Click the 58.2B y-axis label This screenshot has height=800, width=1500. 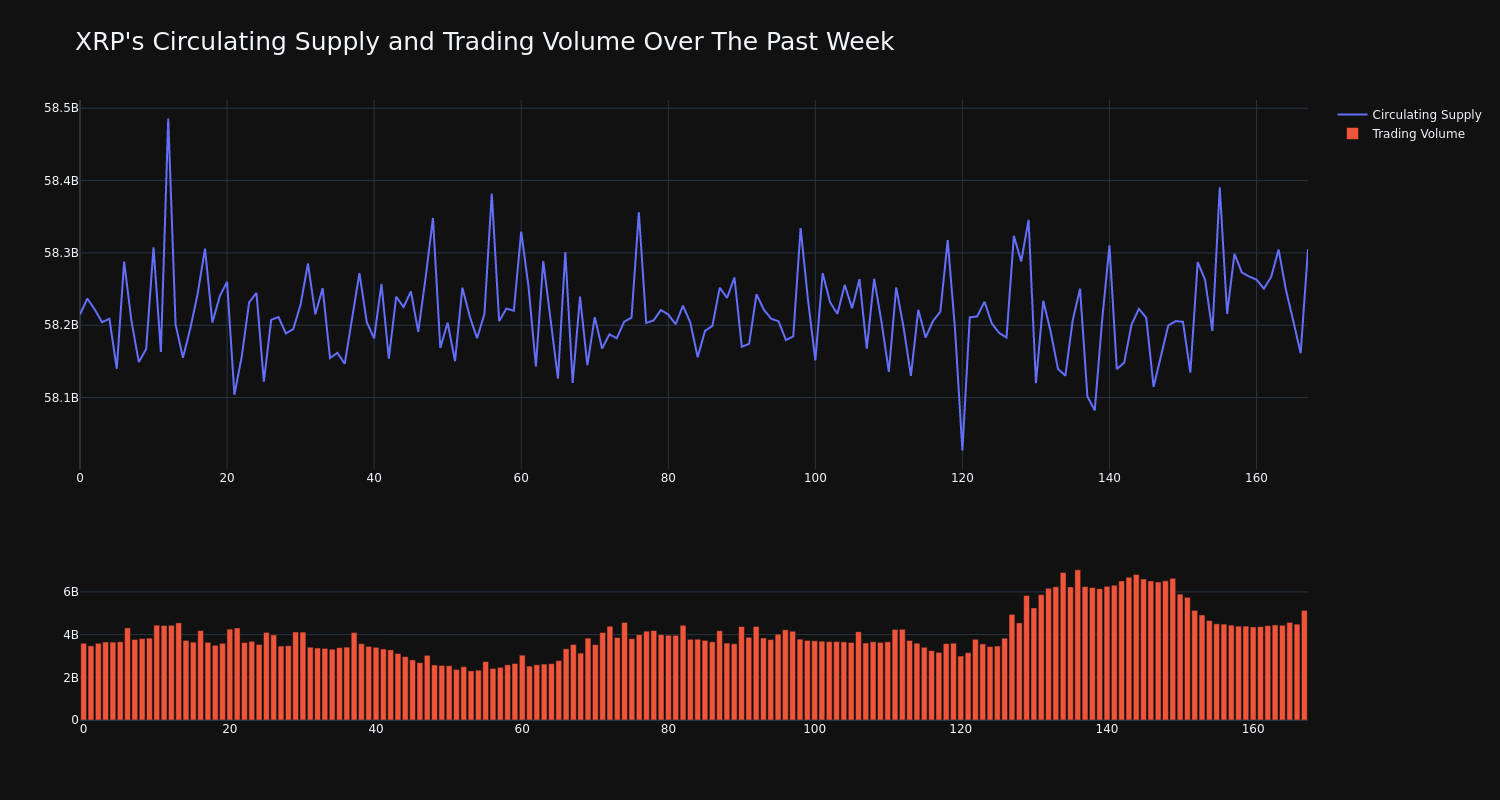pyautogui.click(x=61, y=325)
